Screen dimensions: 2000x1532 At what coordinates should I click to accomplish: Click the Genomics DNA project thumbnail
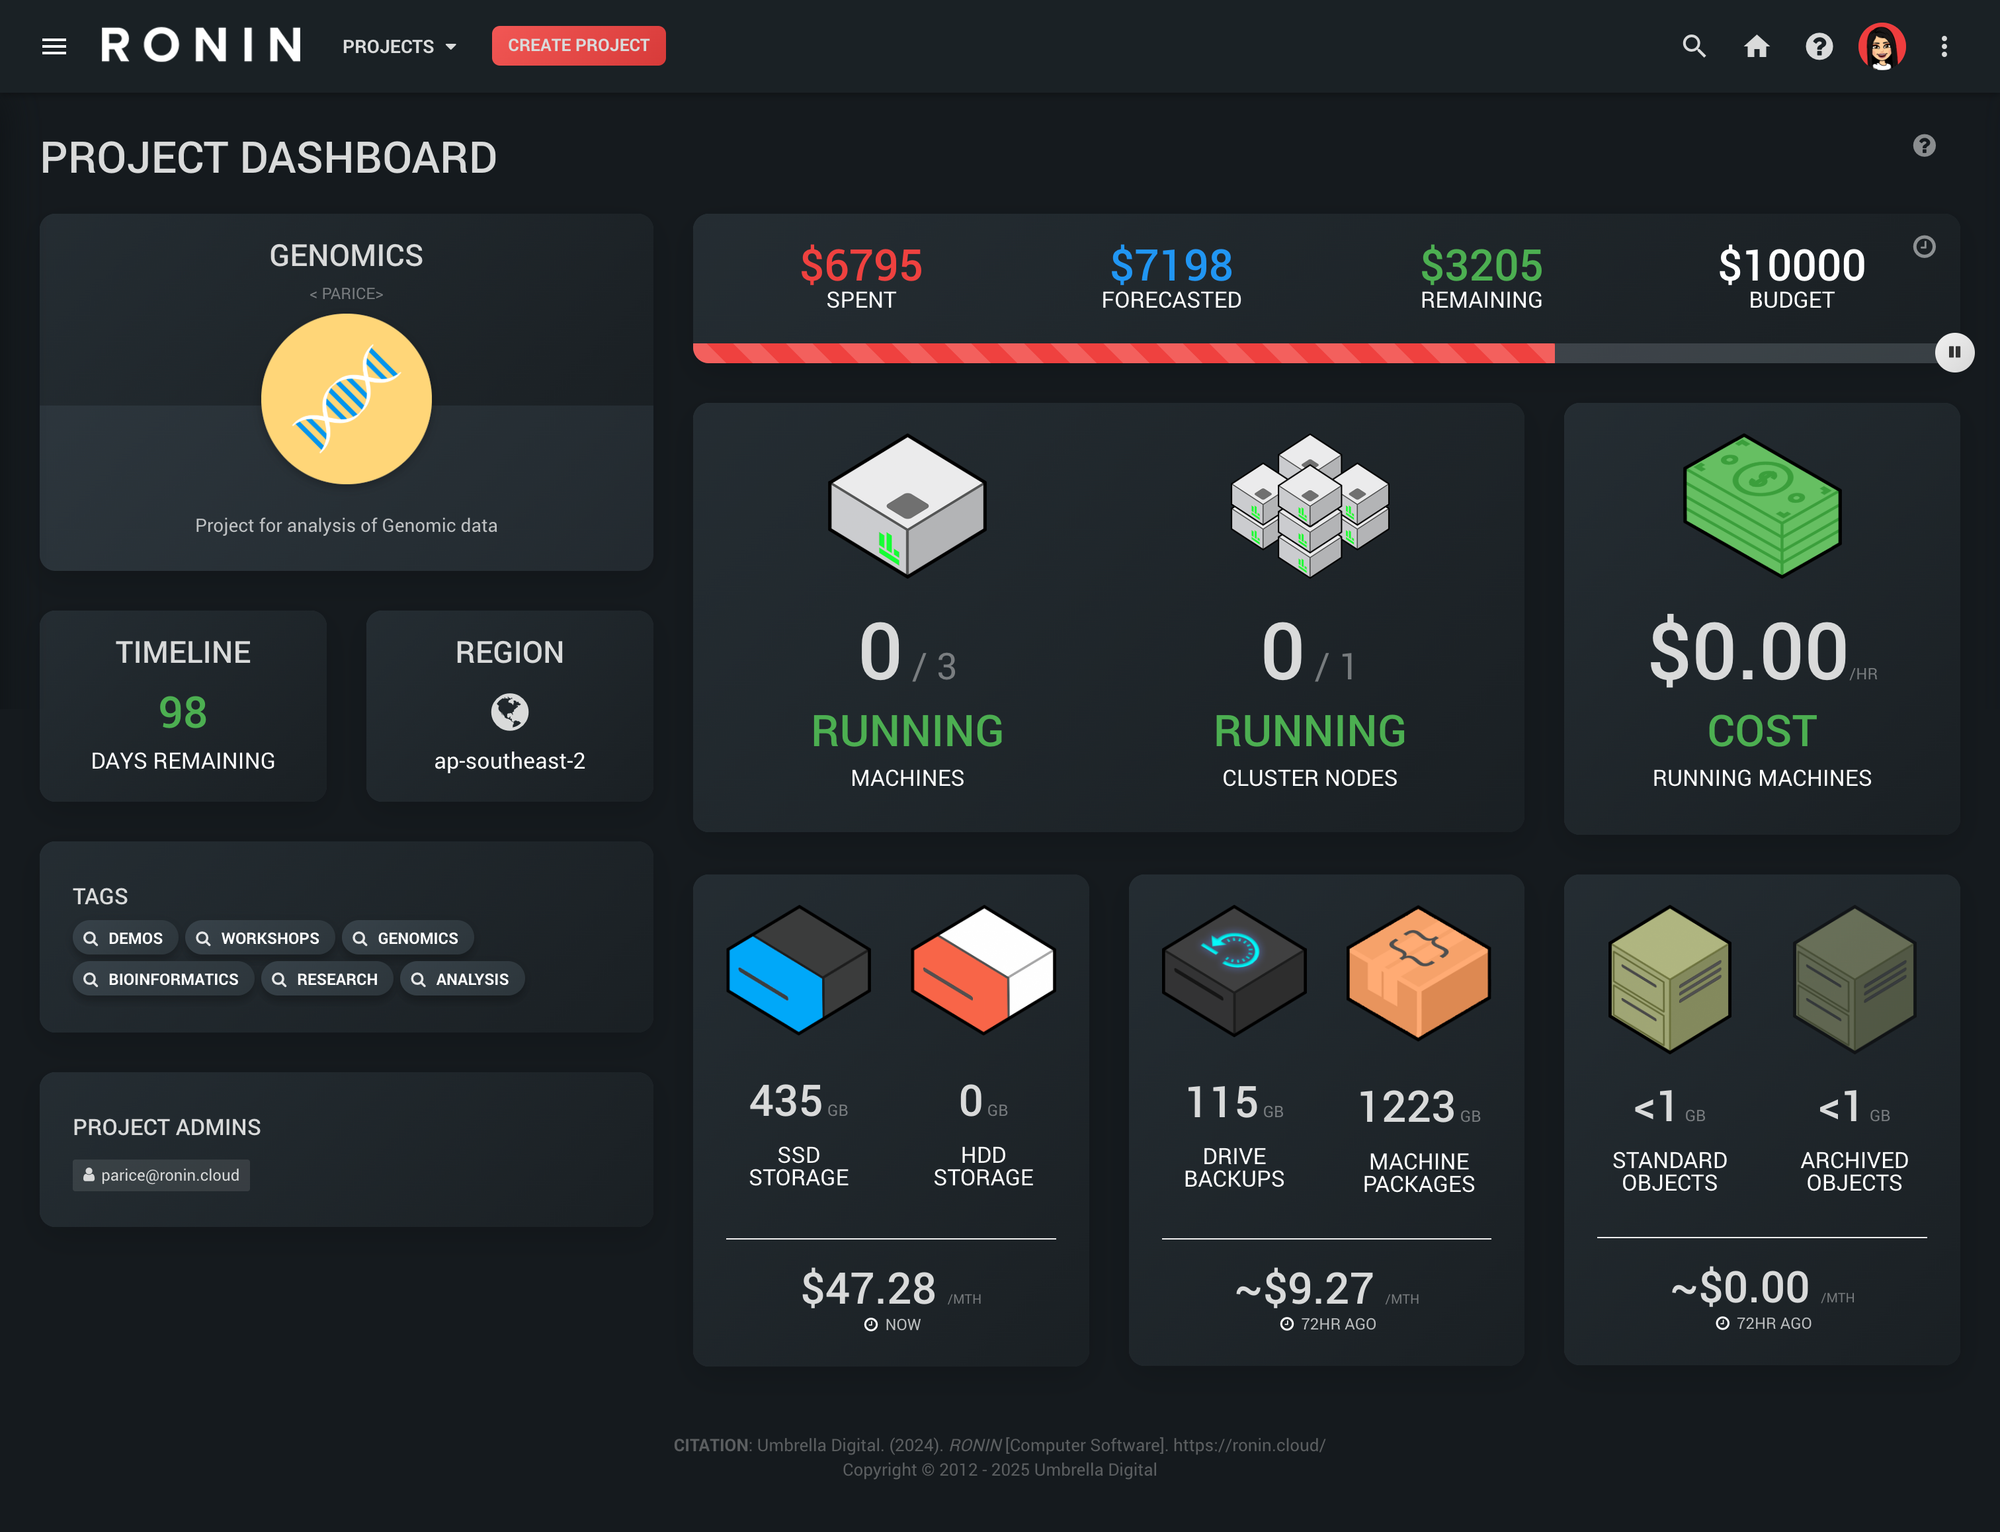[346, 399]
